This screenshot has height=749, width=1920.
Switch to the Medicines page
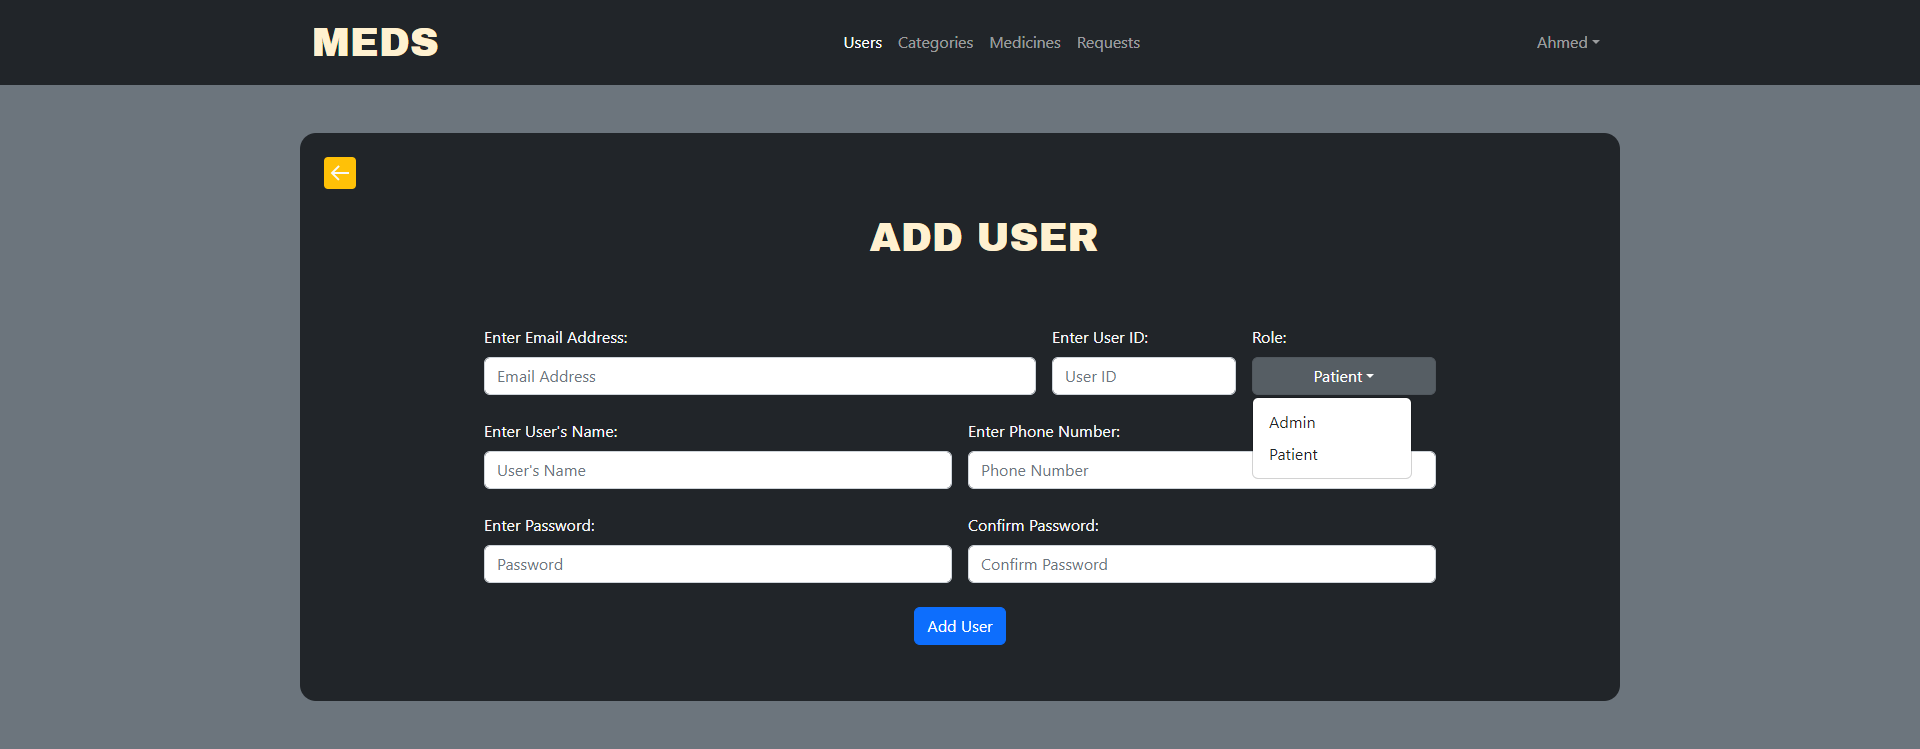point(1025,42)
